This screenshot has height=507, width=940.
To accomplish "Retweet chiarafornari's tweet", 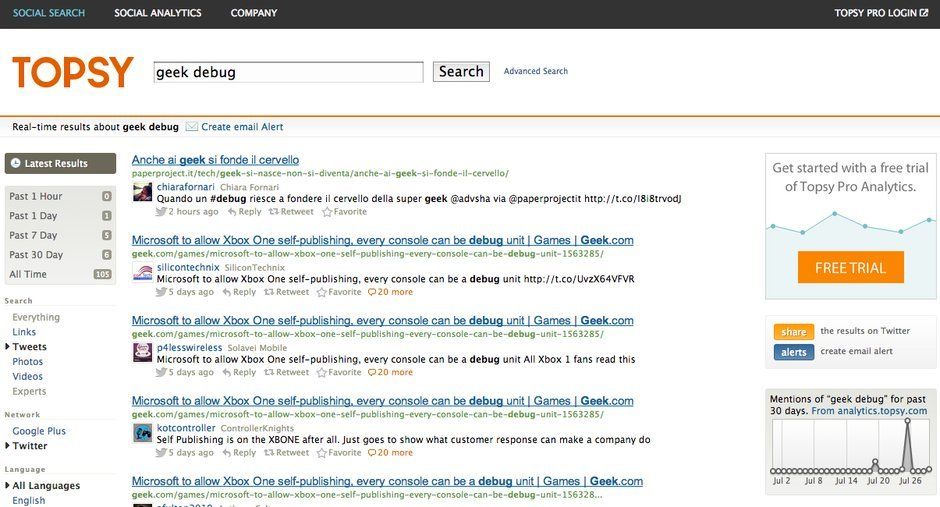I will (291, 212).
